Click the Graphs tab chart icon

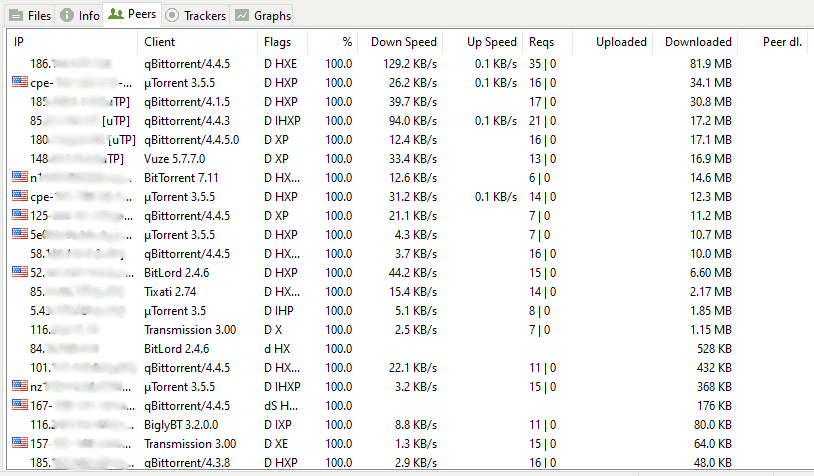(242, 16)
